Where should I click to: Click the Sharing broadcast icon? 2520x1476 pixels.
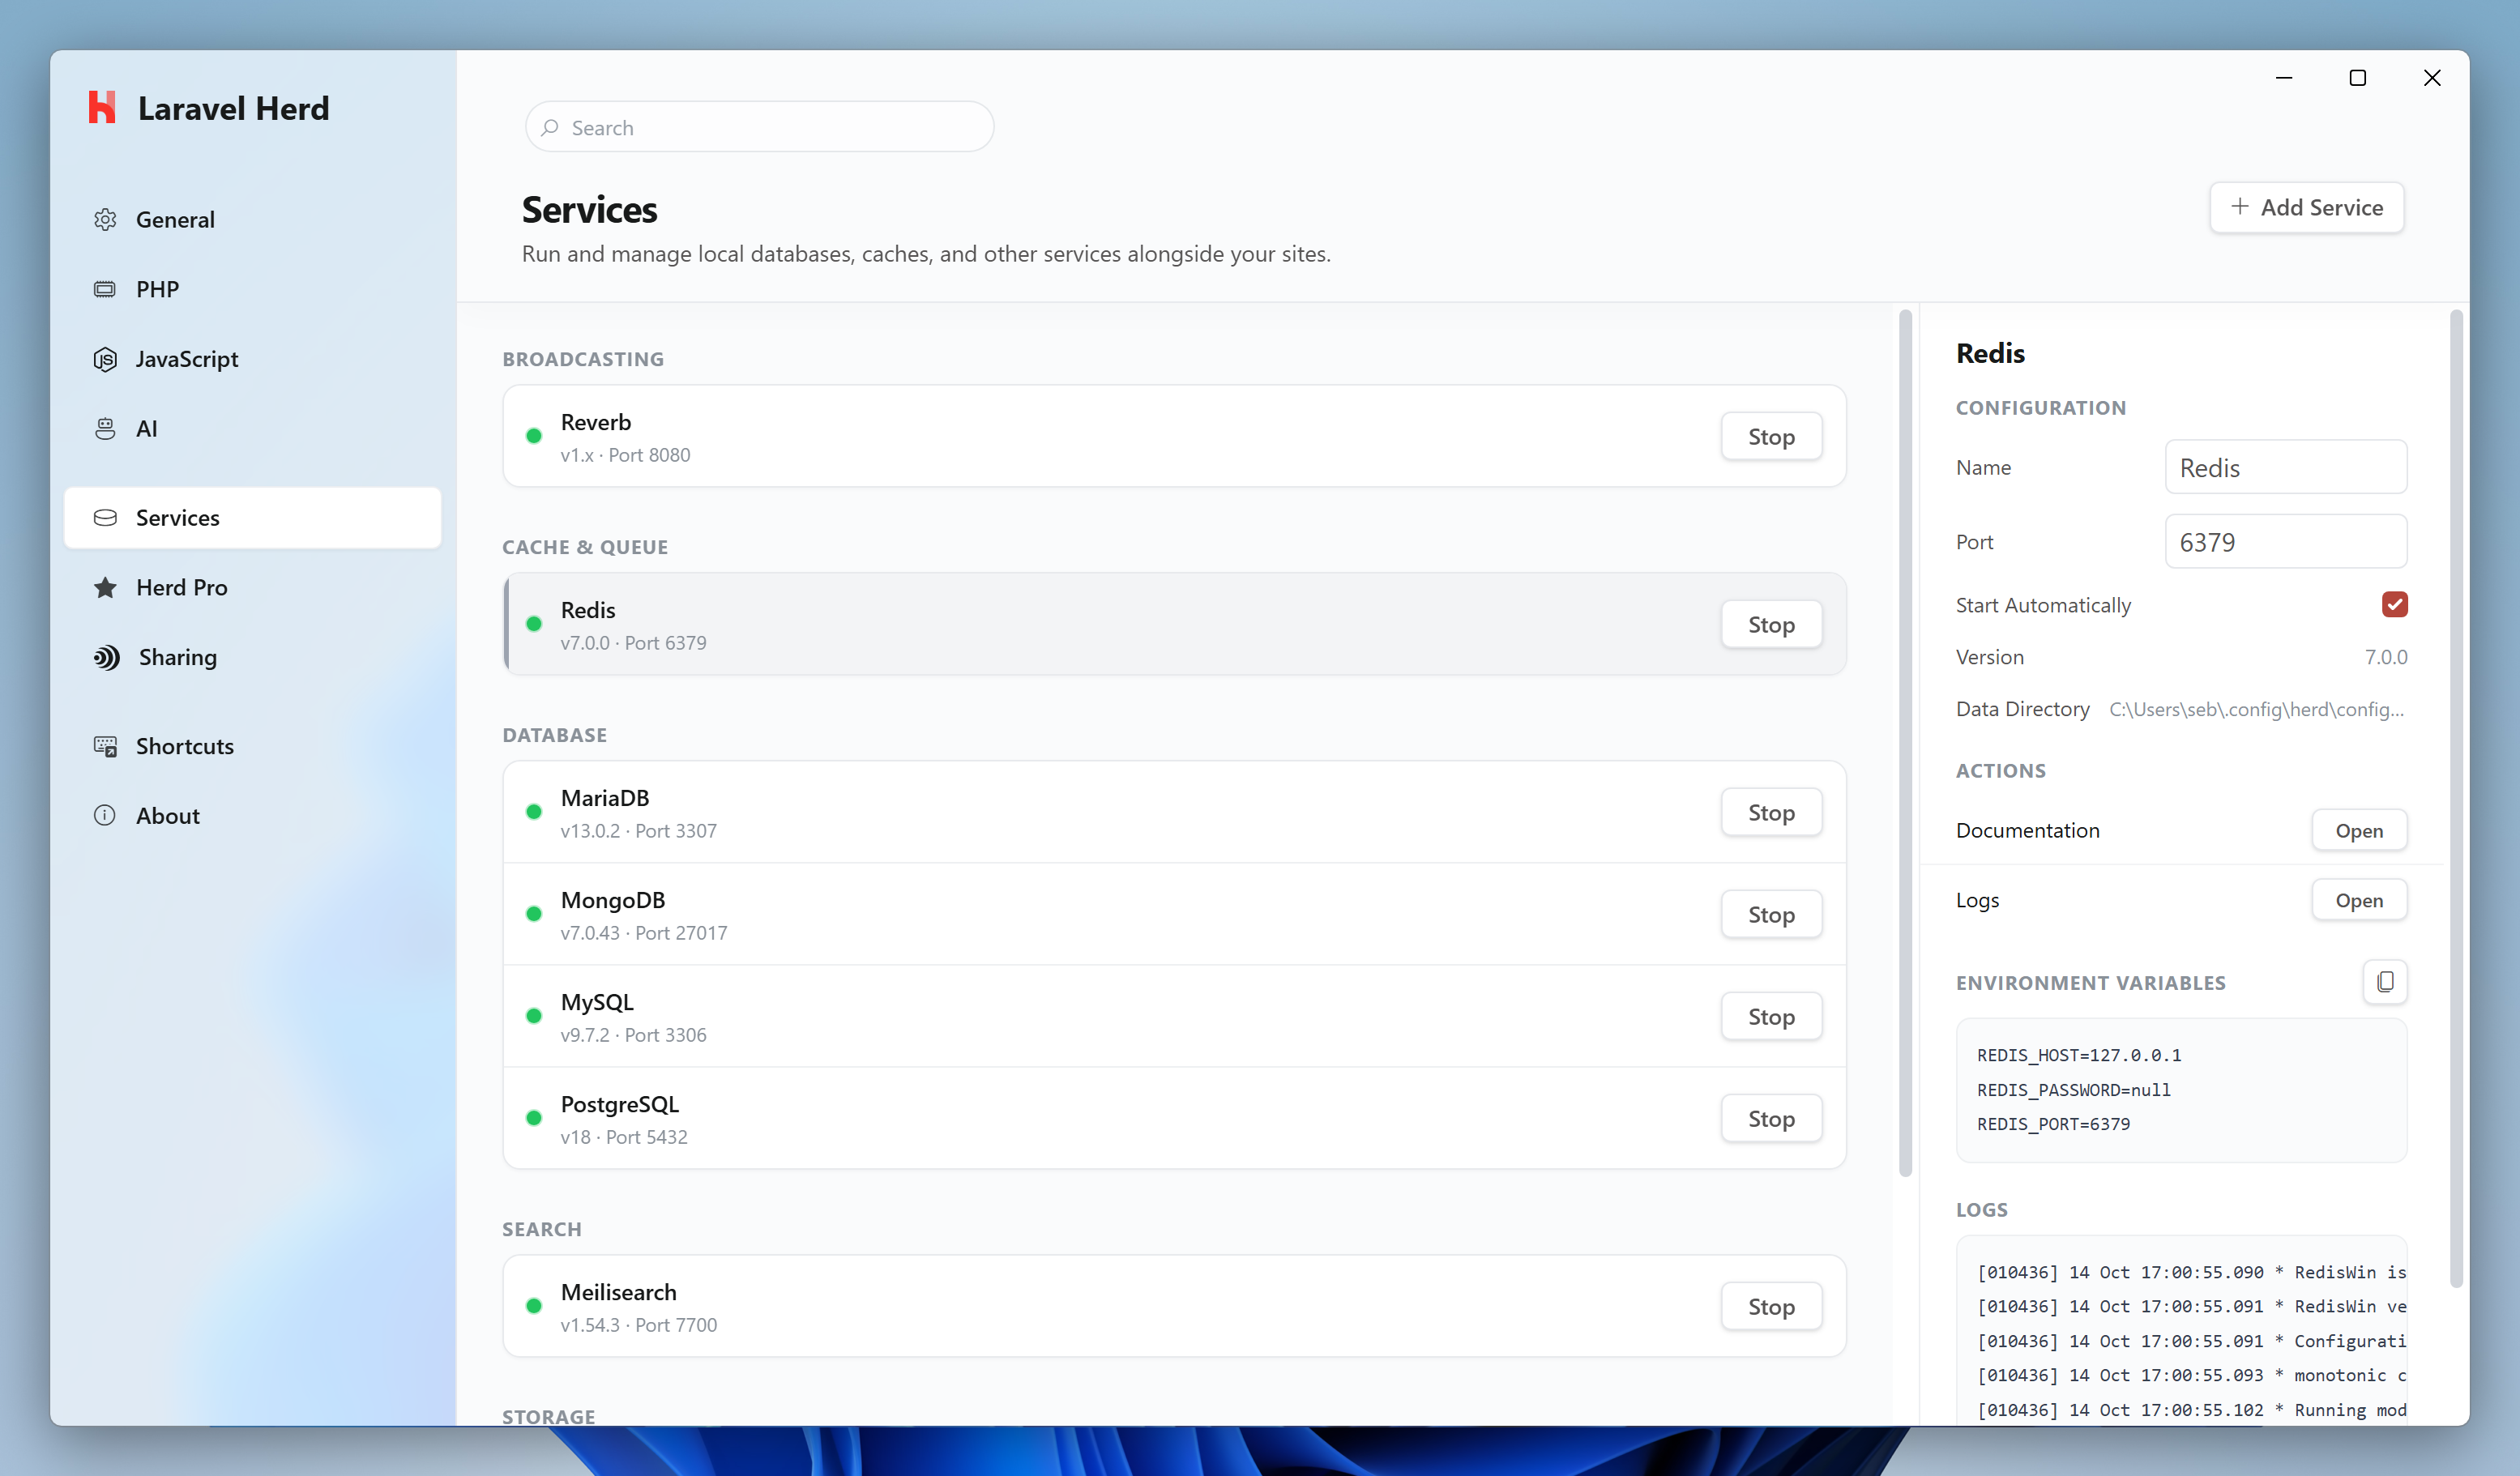tap(106, 657)
